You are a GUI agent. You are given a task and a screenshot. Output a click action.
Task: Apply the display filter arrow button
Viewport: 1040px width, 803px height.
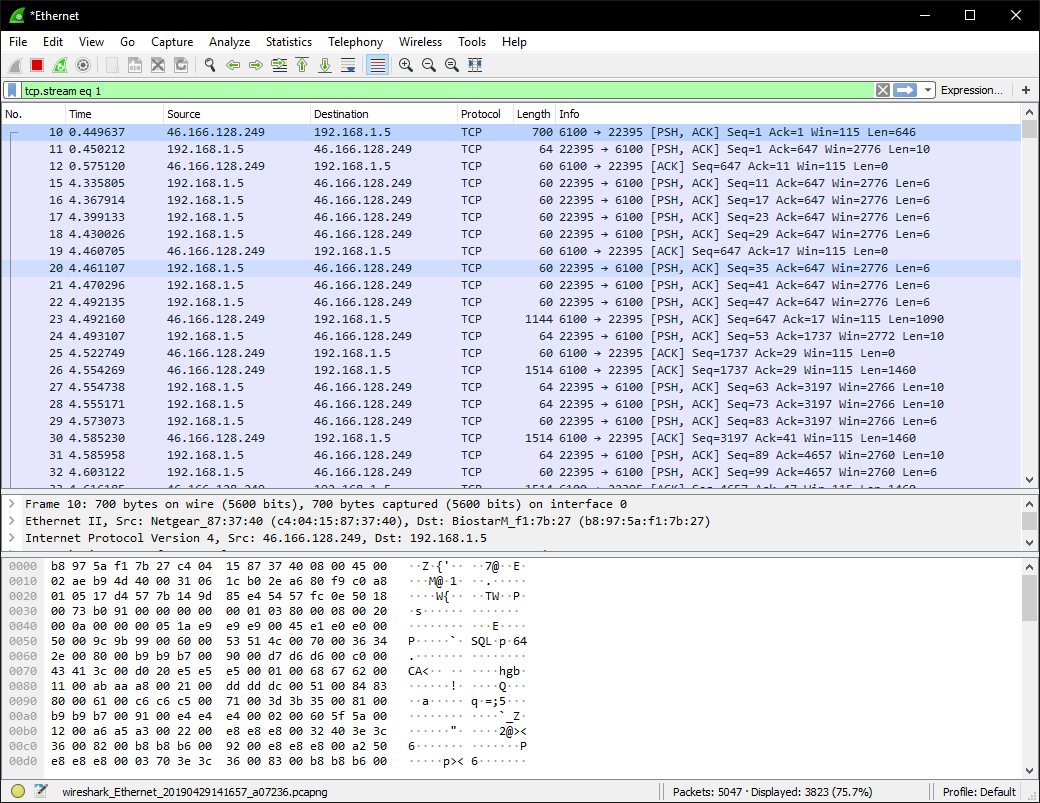pyautogui.click(x=905, y=90)
